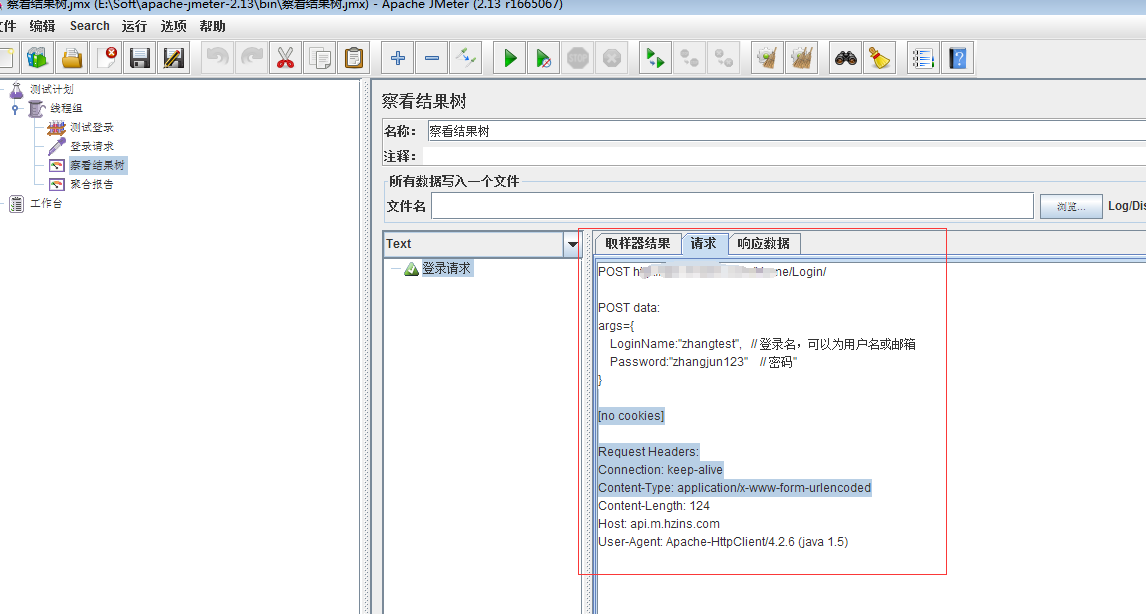The image size is (1146, 614).
Task: Click the binoculars Search icon
Action: coord(846,58)
